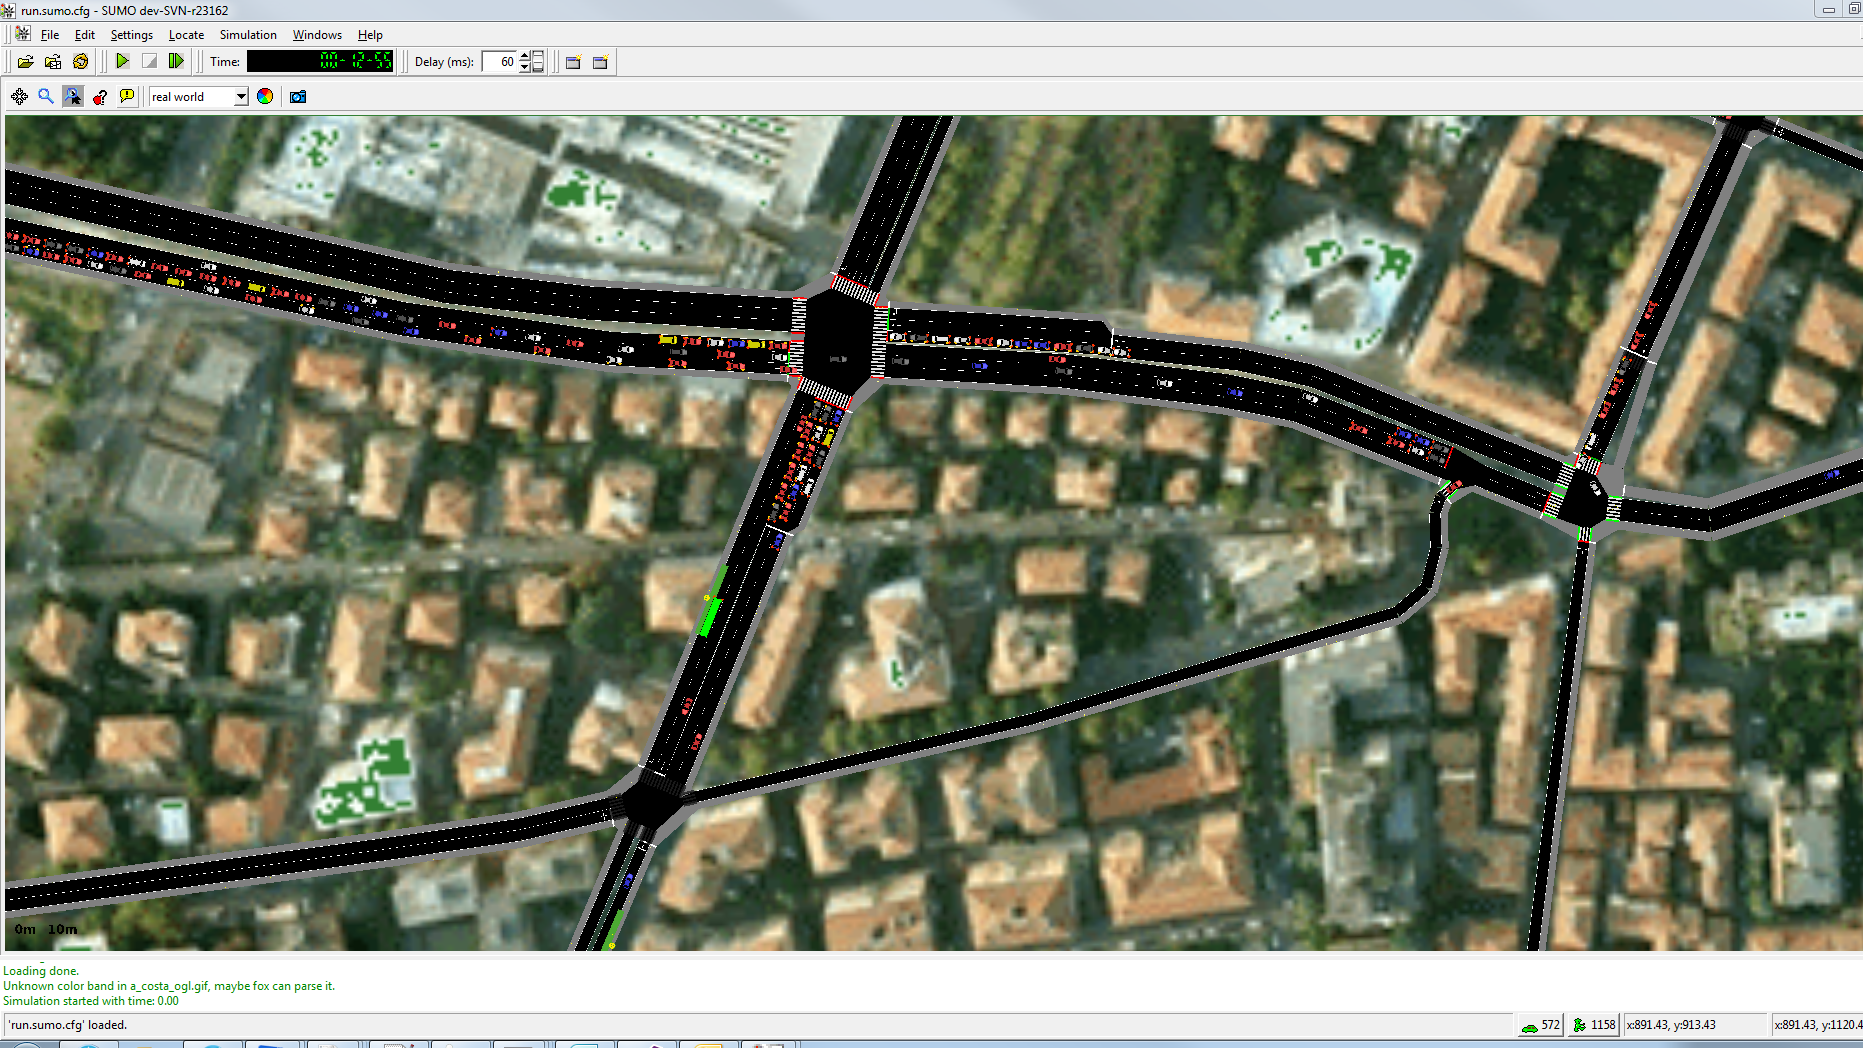The width and height of the screenshot is (1863, 1048).
Task: Open the Delay slider control
Action: pyautogui.click(x=537, y=61)
